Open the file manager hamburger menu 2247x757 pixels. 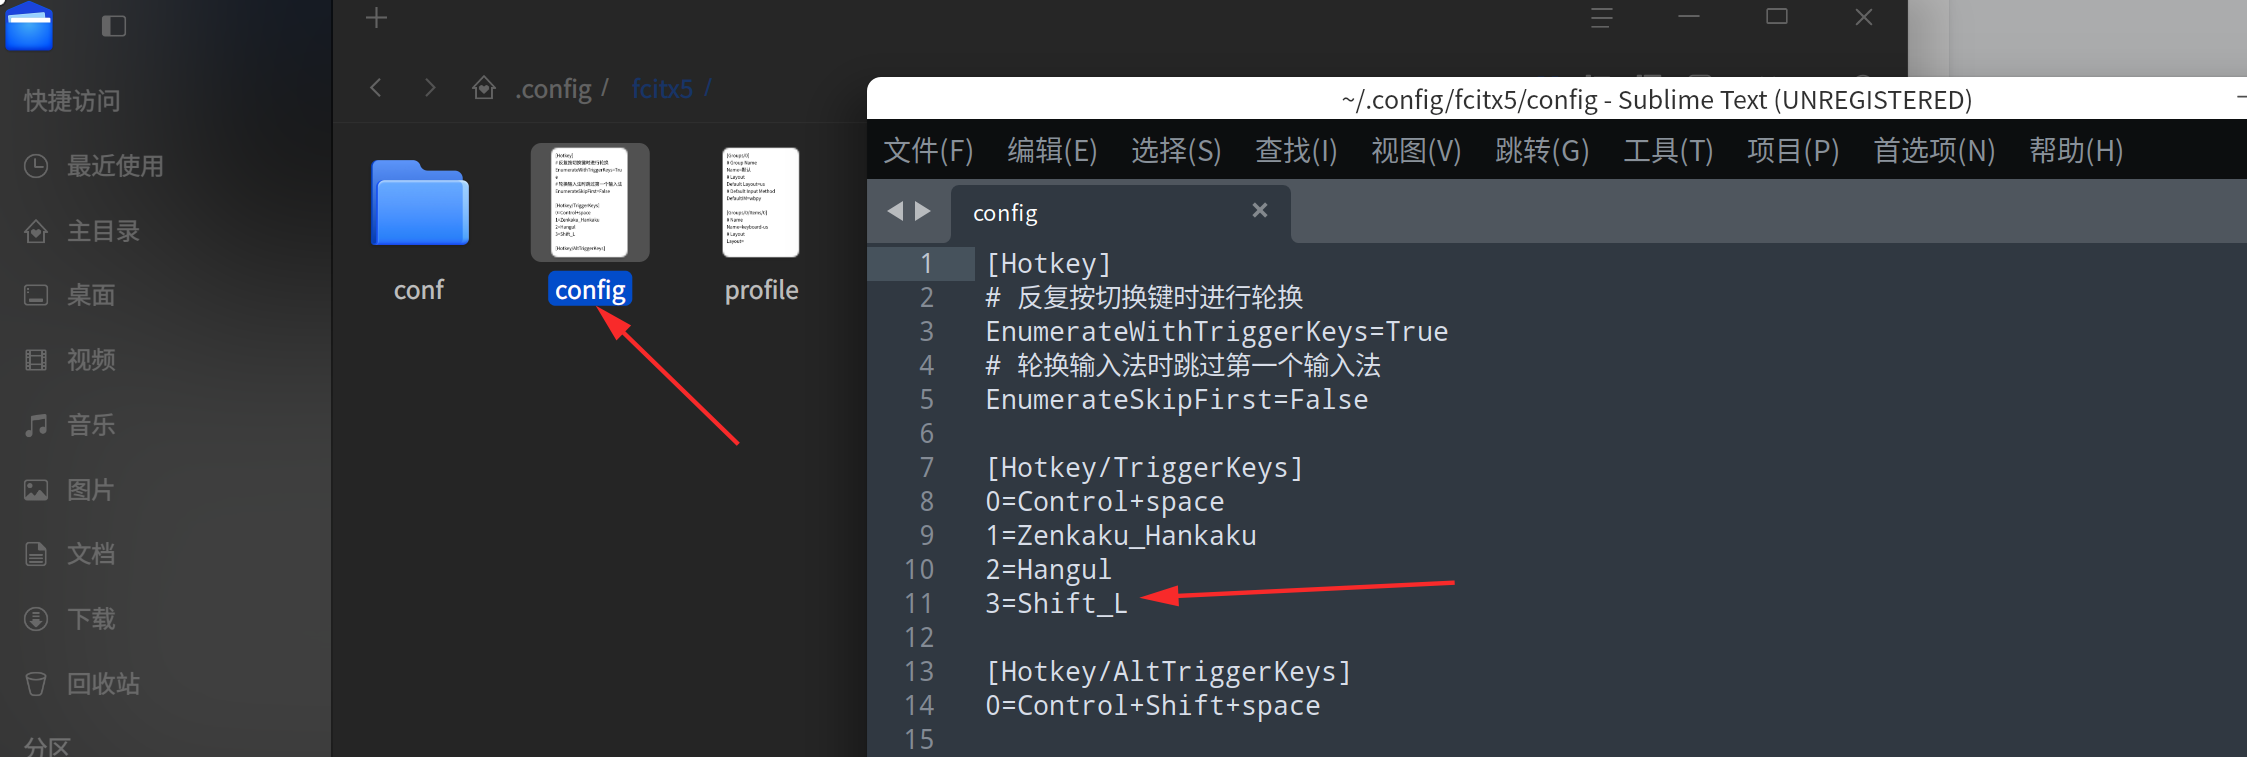click(x=1602, y=18)
